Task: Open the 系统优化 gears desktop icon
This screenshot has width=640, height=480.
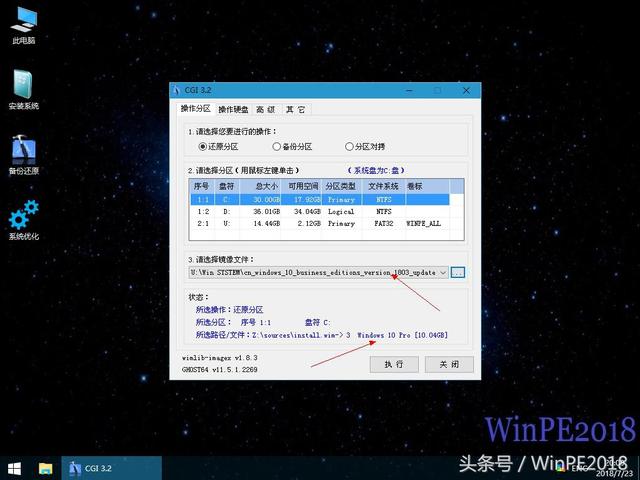Action: 24,220
